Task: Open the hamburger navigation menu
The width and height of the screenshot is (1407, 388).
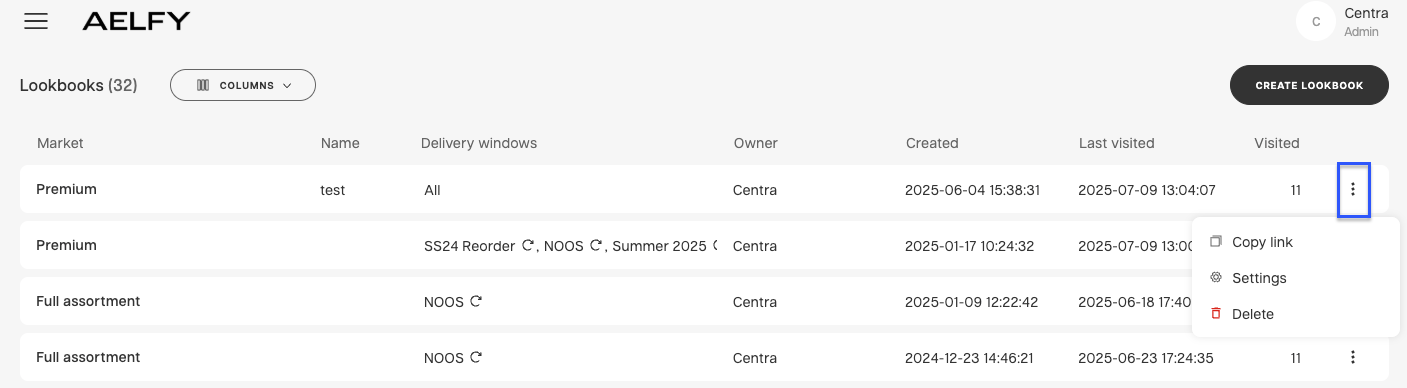Action: click(36, 21)
